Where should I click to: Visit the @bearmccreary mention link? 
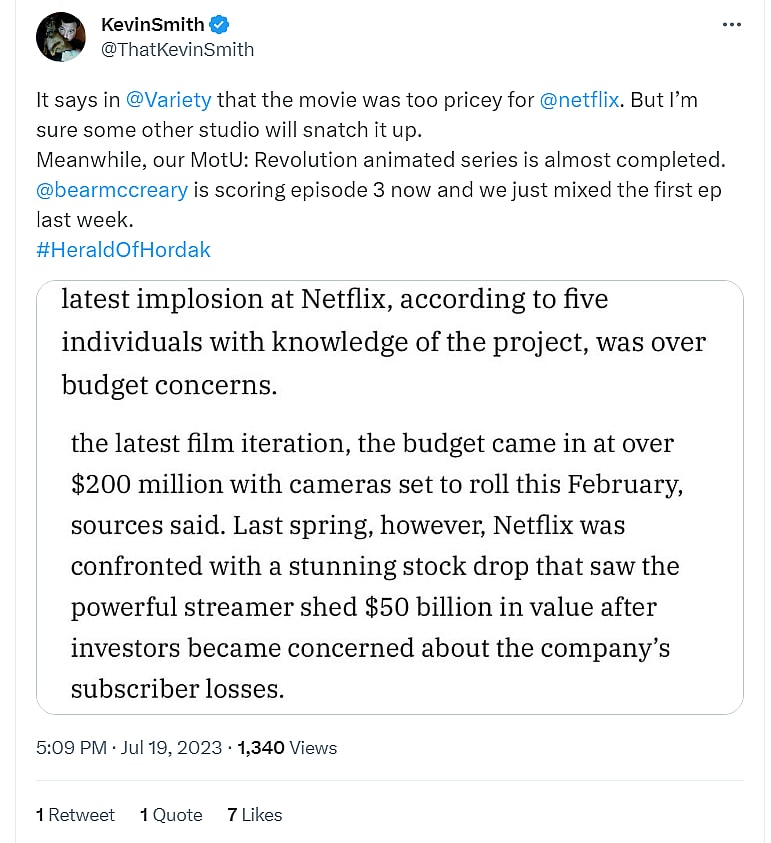point(112,190)
